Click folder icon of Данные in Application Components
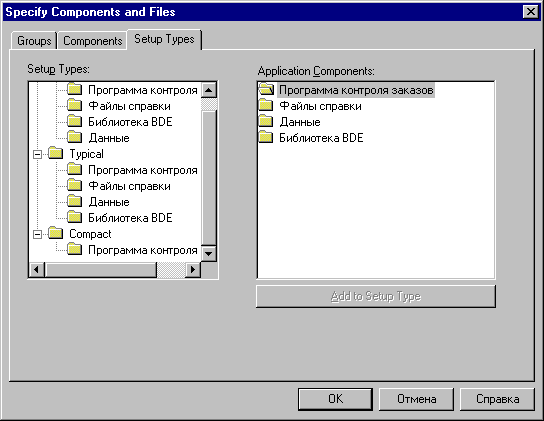The height and width of the screenshot is (421, 544). pos(266,121)
